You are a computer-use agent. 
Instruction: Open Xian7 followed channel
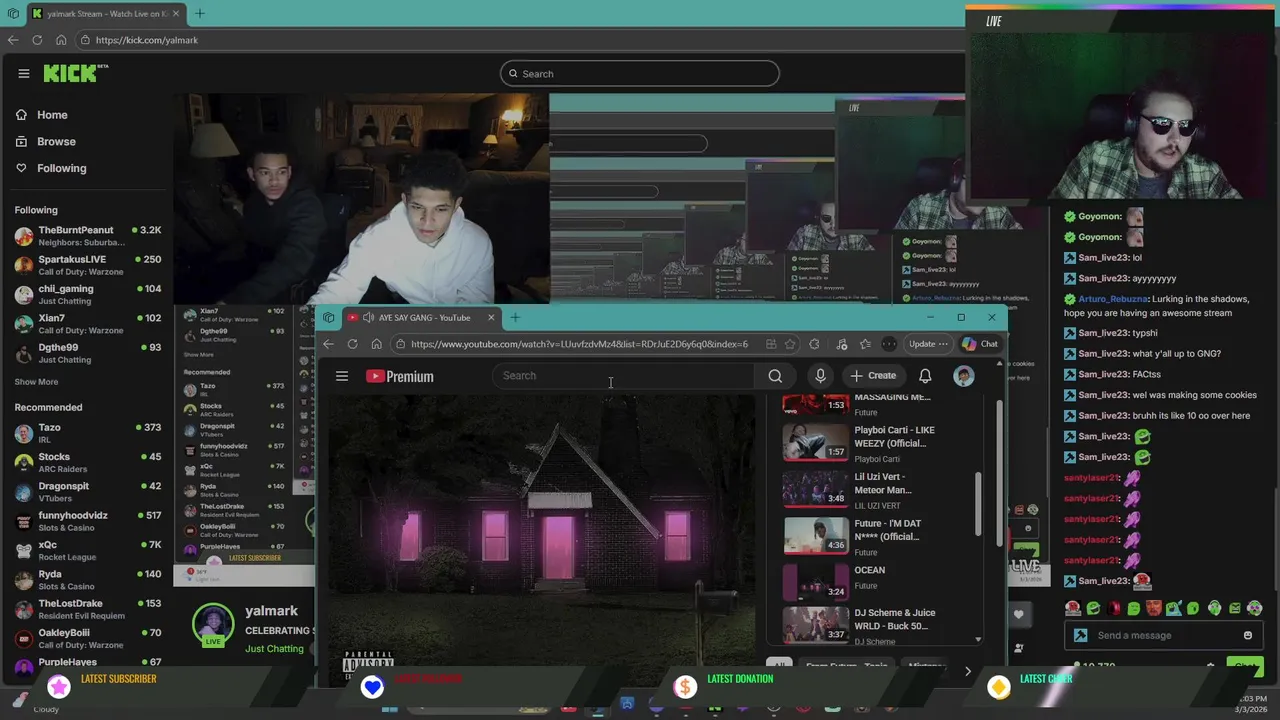tap(87, 324)
